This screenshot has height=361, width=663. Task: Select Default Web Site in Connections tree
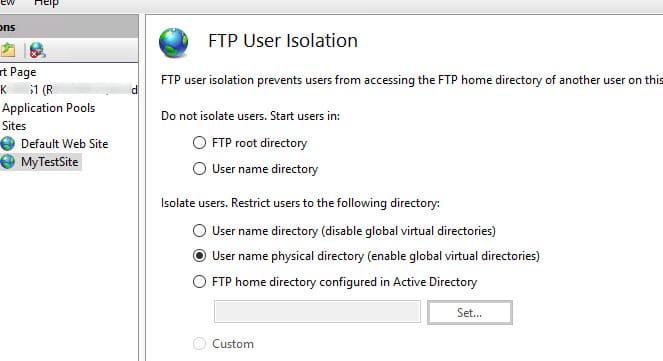[x=64, y=144]
